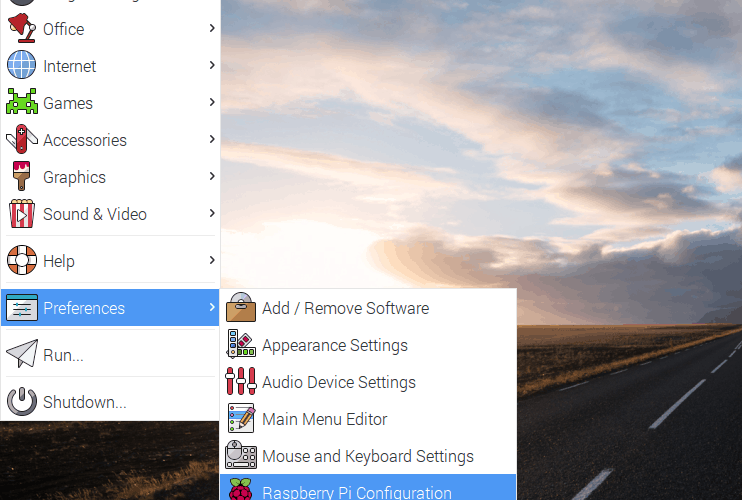The width and height of the screenshot is (742, 500).
Task: Click the Graphics paintbrush icon
Action: (x=21, y=177)
